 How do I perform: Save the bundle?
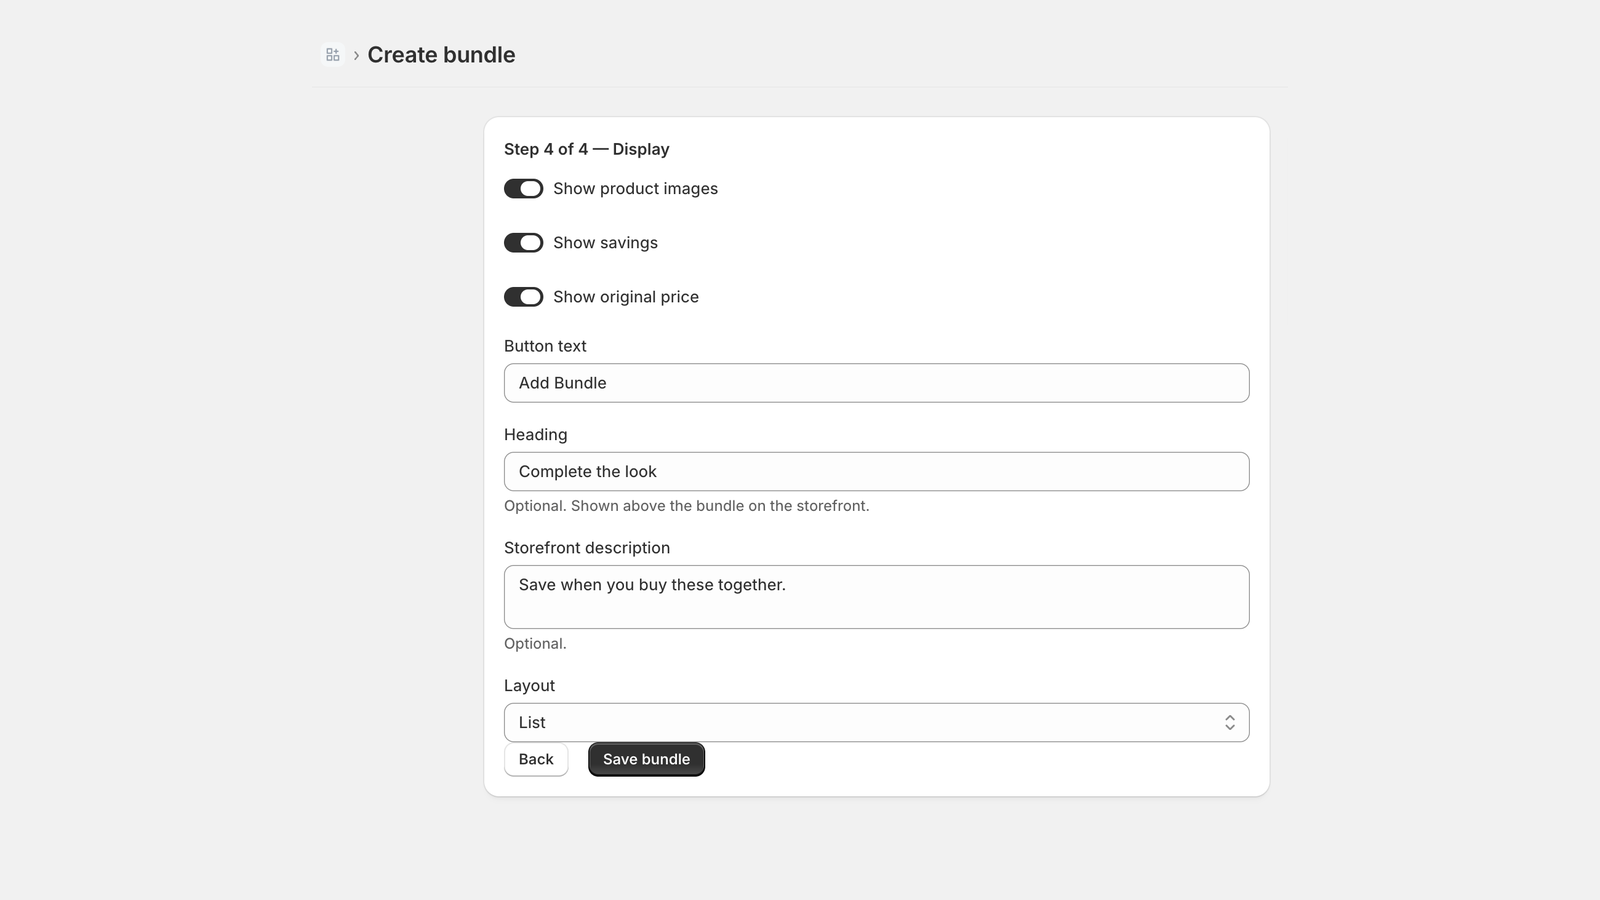tap(646, 760)
